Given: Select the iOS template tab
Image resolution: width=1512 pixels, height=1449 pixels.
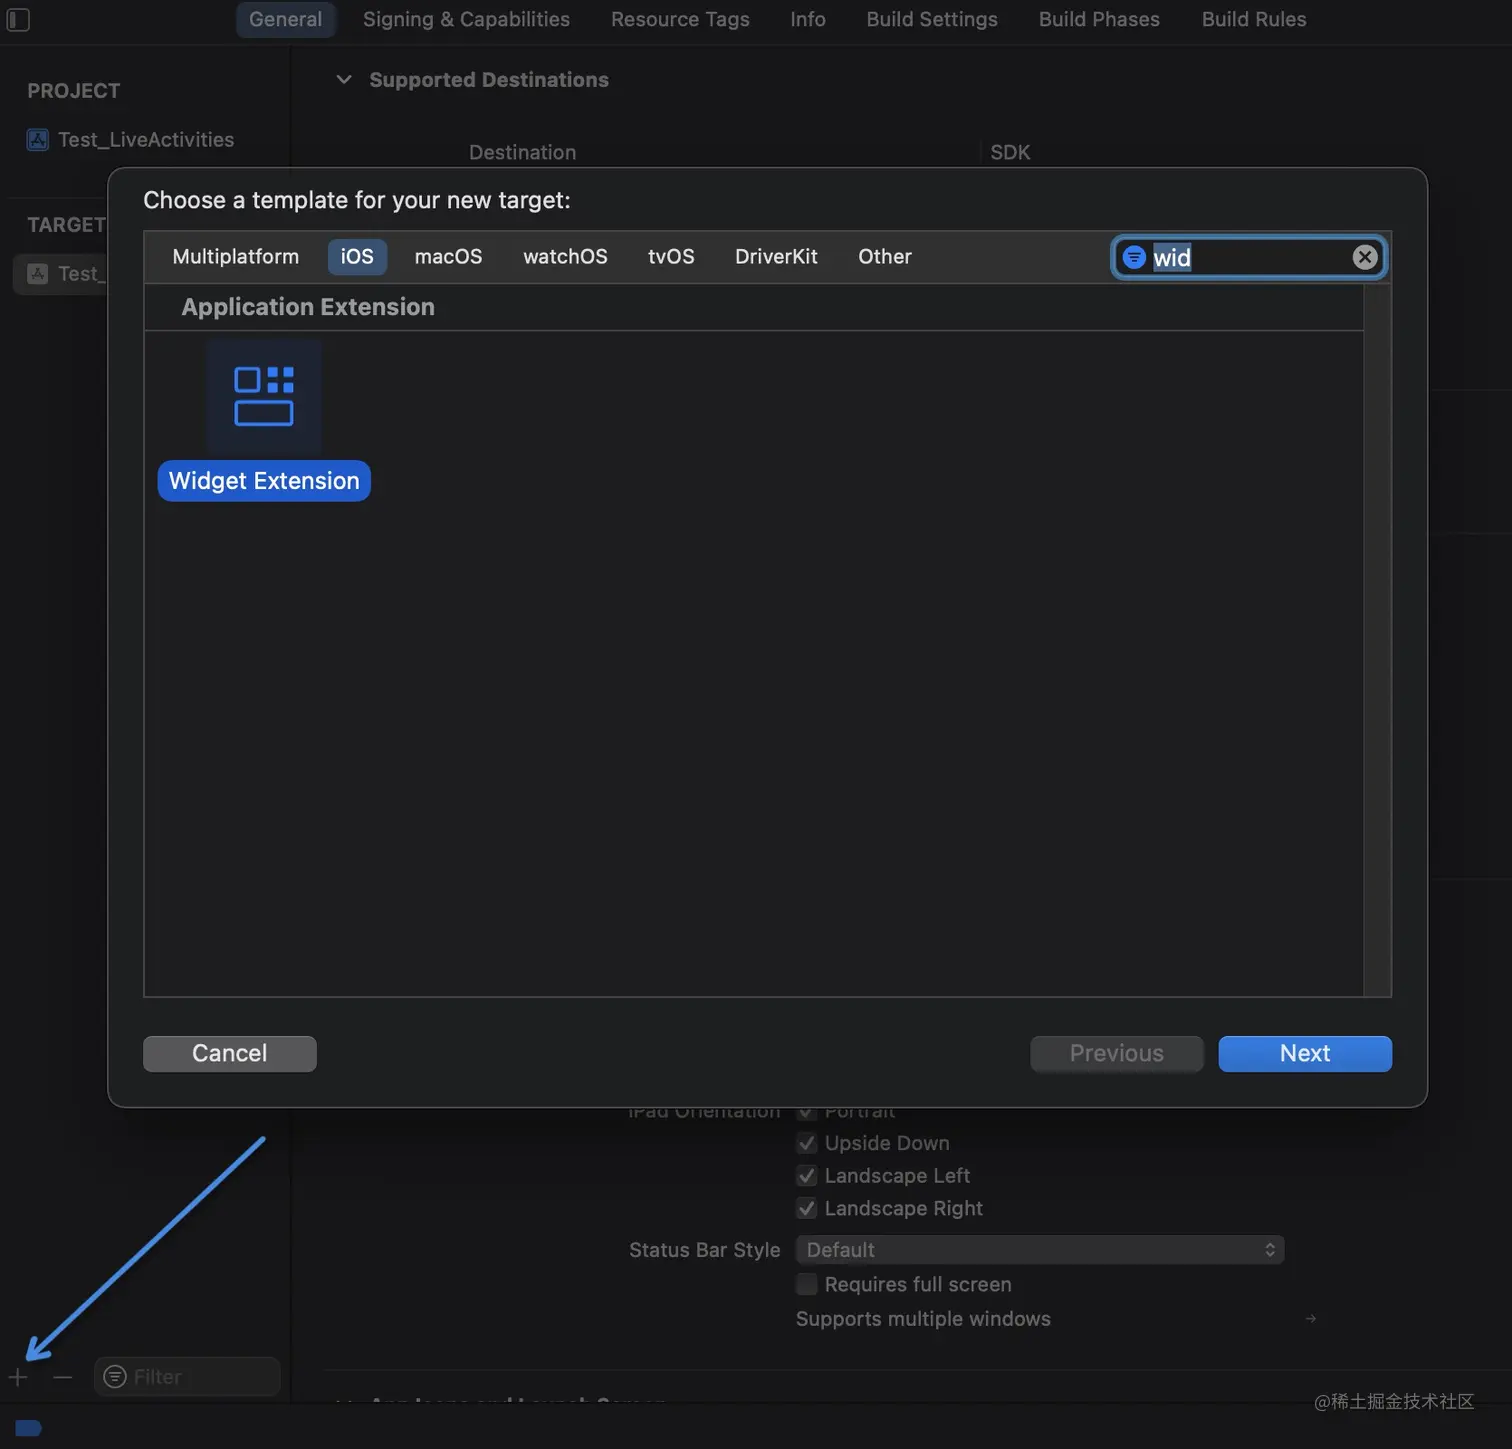Looking at the screenshot, I should 357,257.
